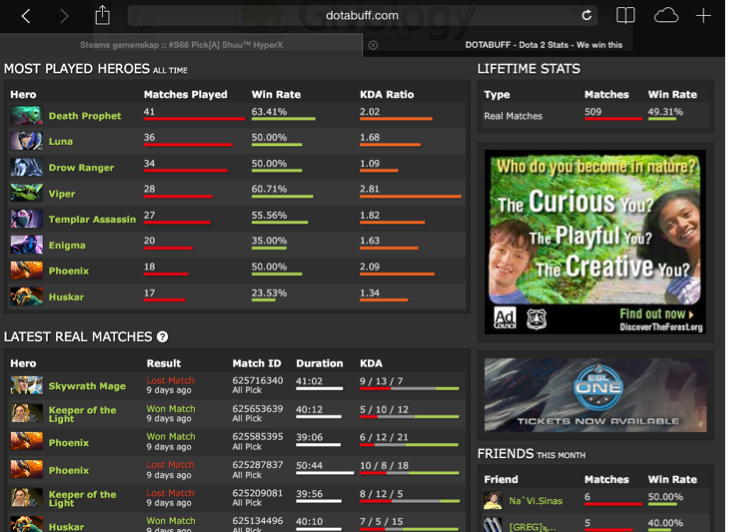The width and height of the screenshot is (746, 532).
Task: Open match ID 625653639
Action: 257,409
